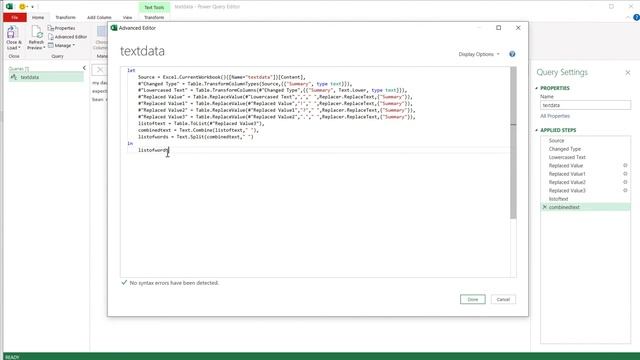Image resolution: width=640 pixels, height=360 pixels.
Task: Click the Name input field showing textdata
Action: tap(585, 105)
